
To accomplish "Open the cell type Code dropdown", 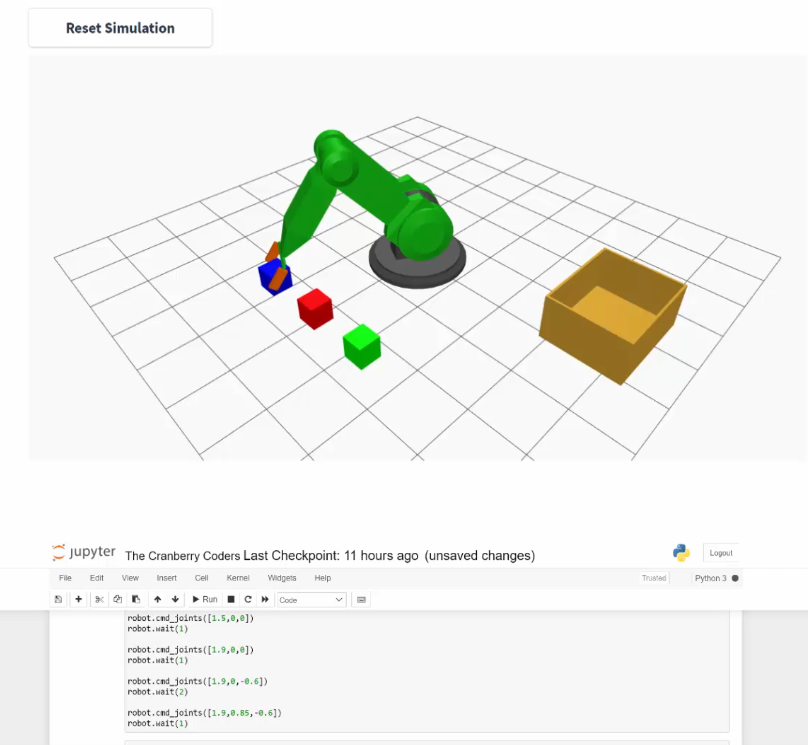I will click(x=311, y=600).
